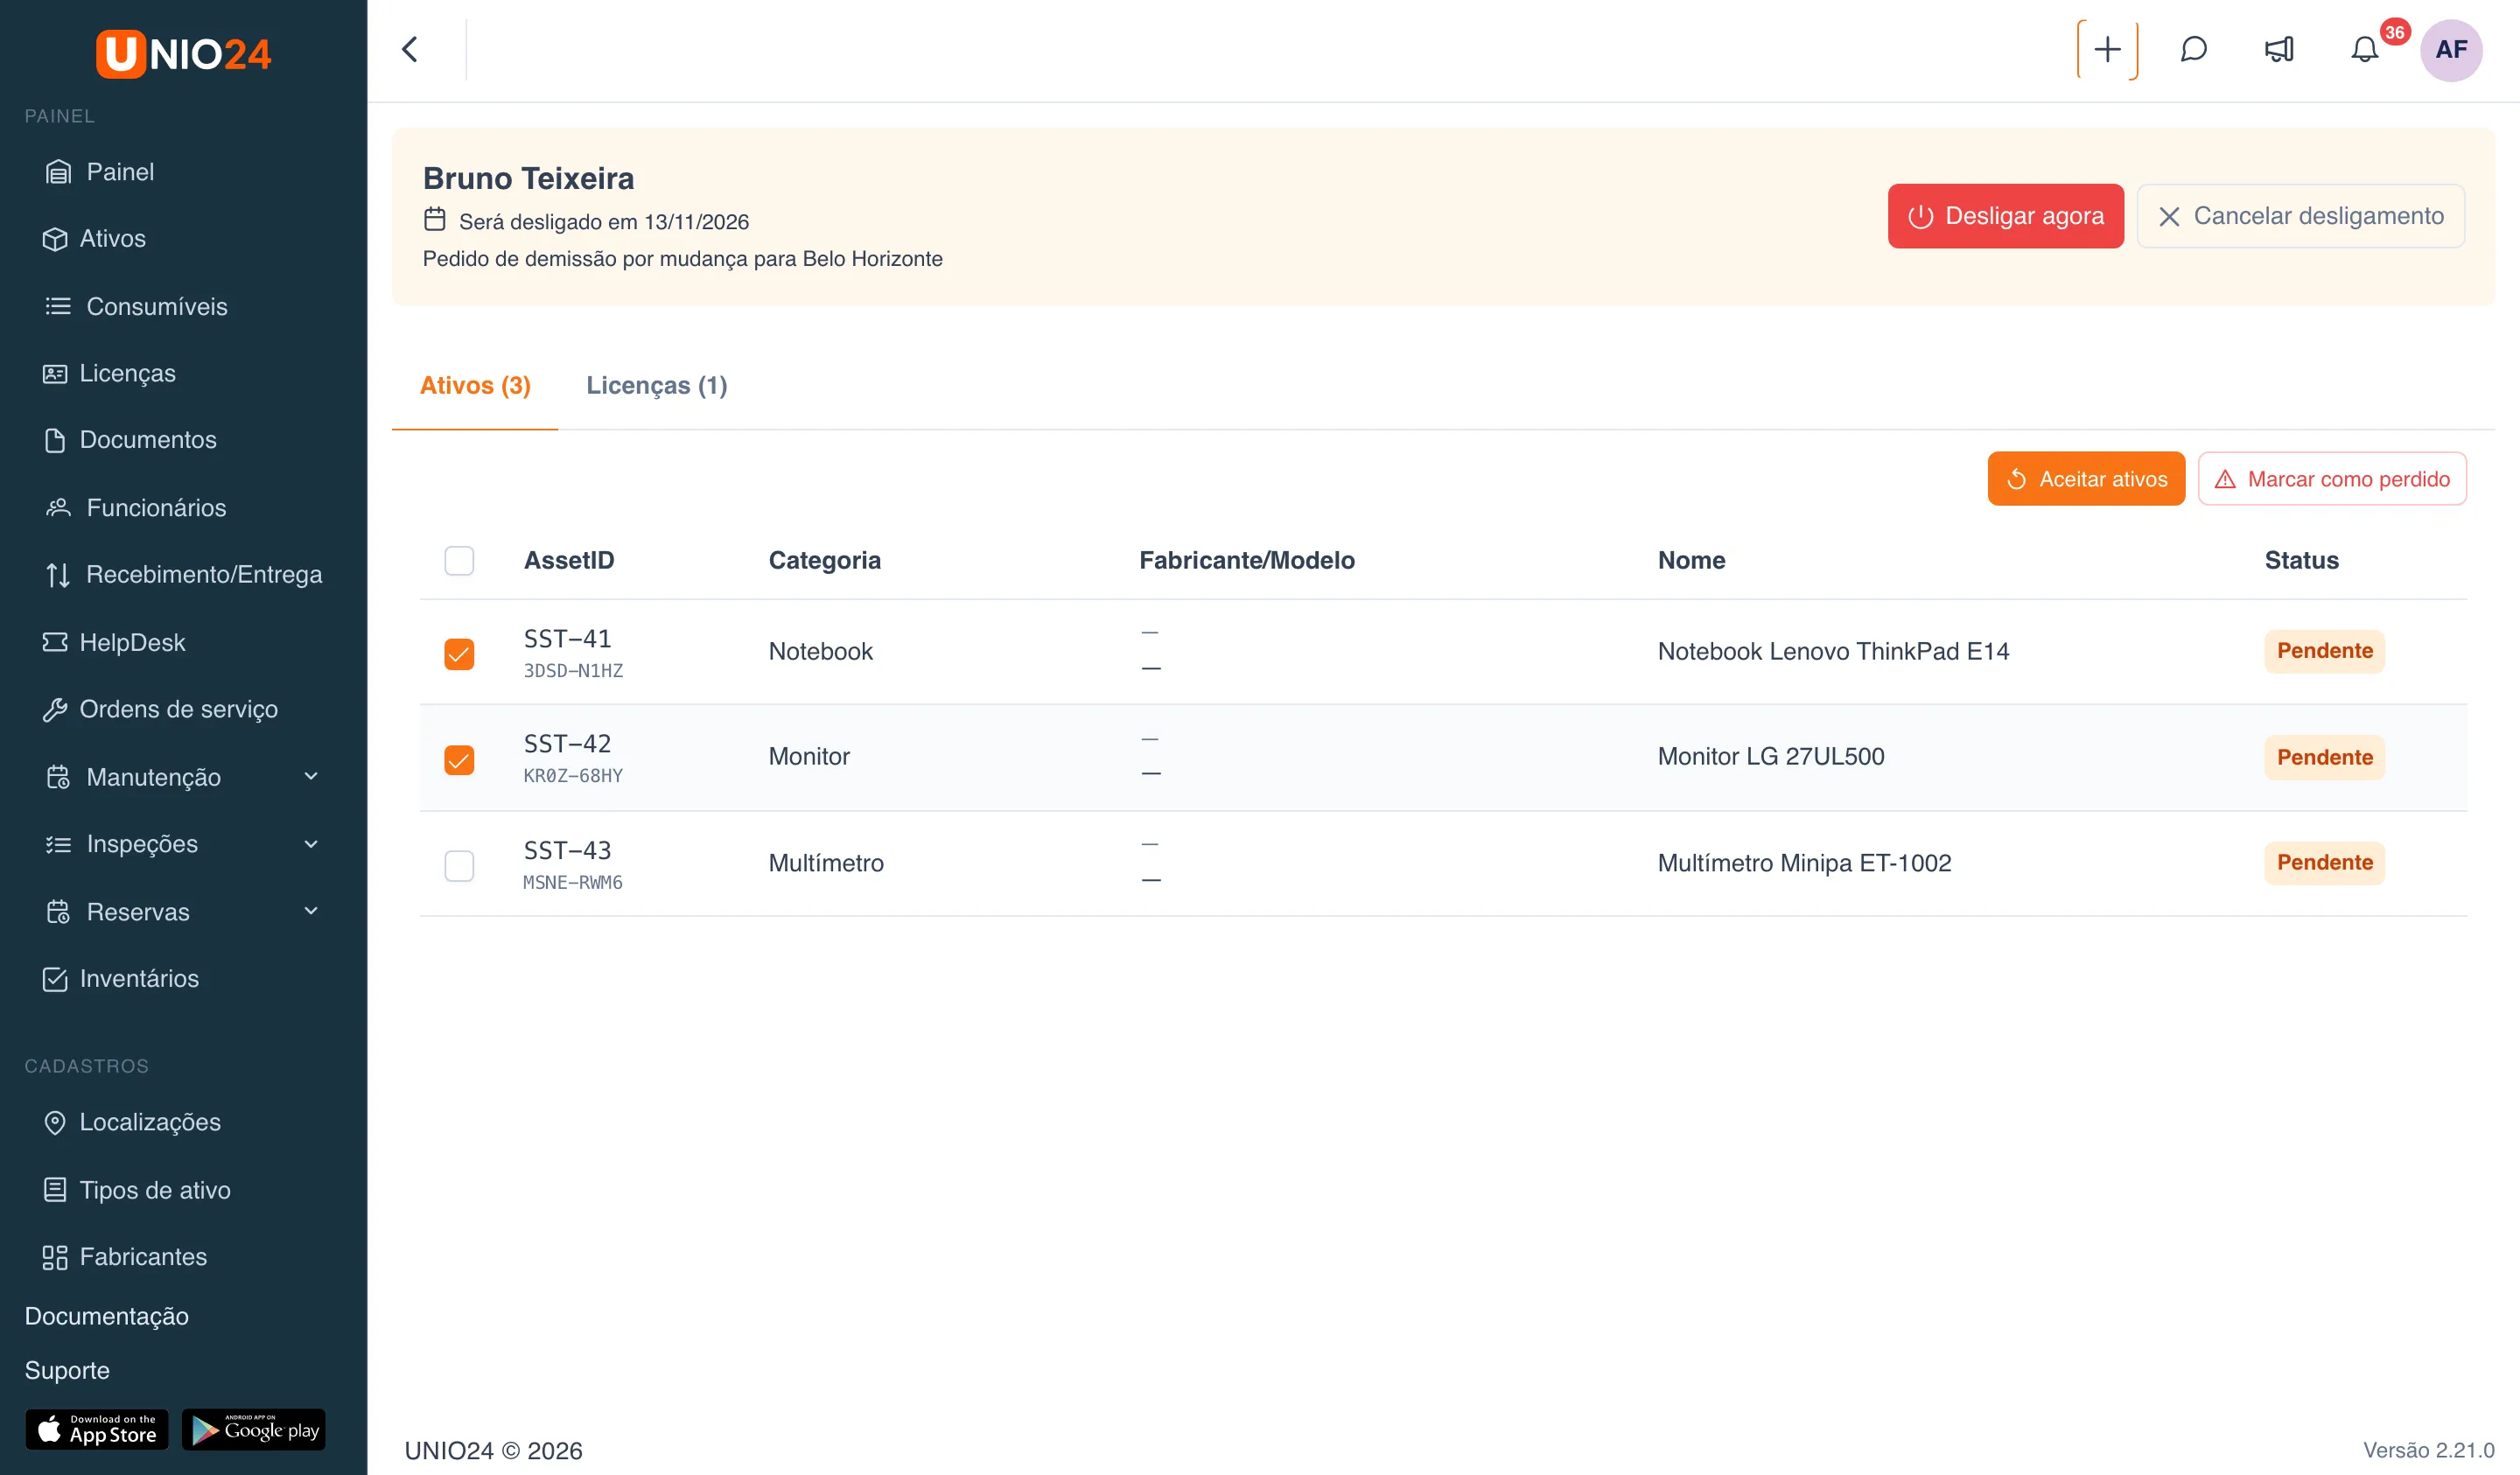2520x1475 pixels.
Task: Click the back arrow icon
Action: [410, 49]
